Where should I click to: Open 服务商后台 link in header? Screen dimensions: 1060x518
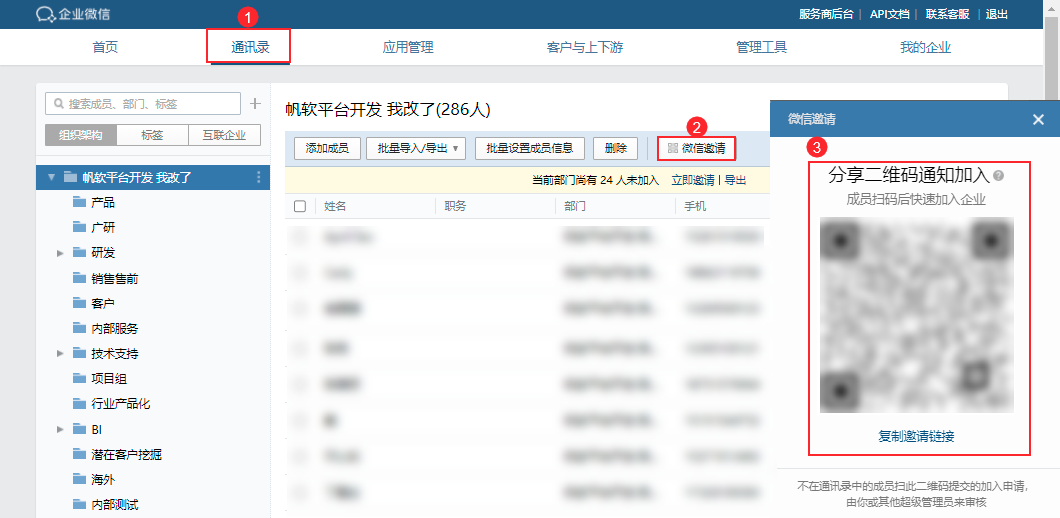pos(826,14)
